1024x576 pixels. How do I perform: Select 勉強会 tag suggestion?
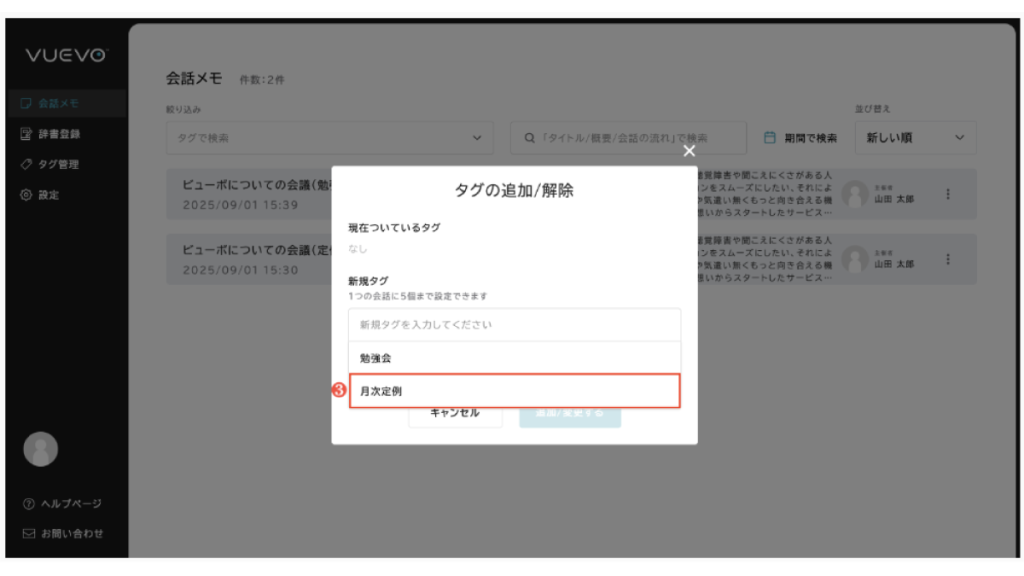point(514,357)
